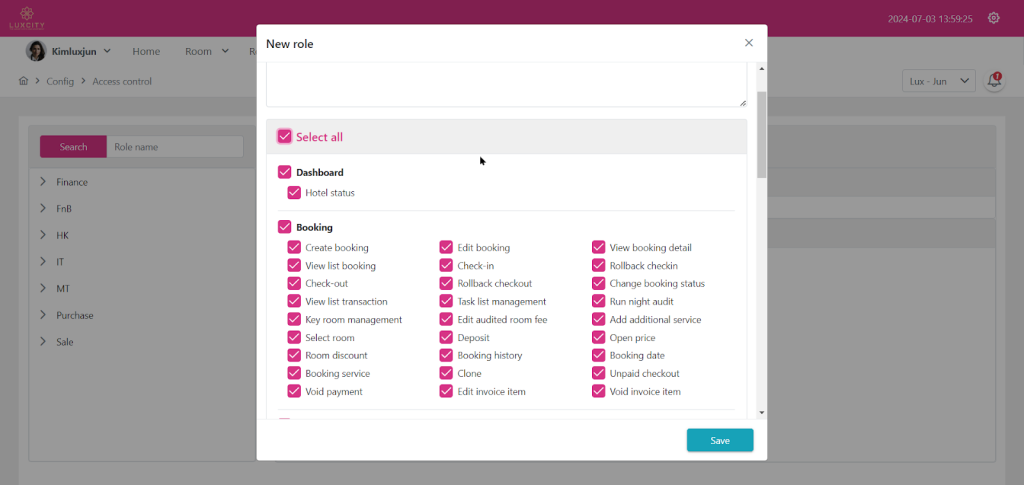1024x485 pixels.
Task: Close the New role dialog
Action: point(748,43)
